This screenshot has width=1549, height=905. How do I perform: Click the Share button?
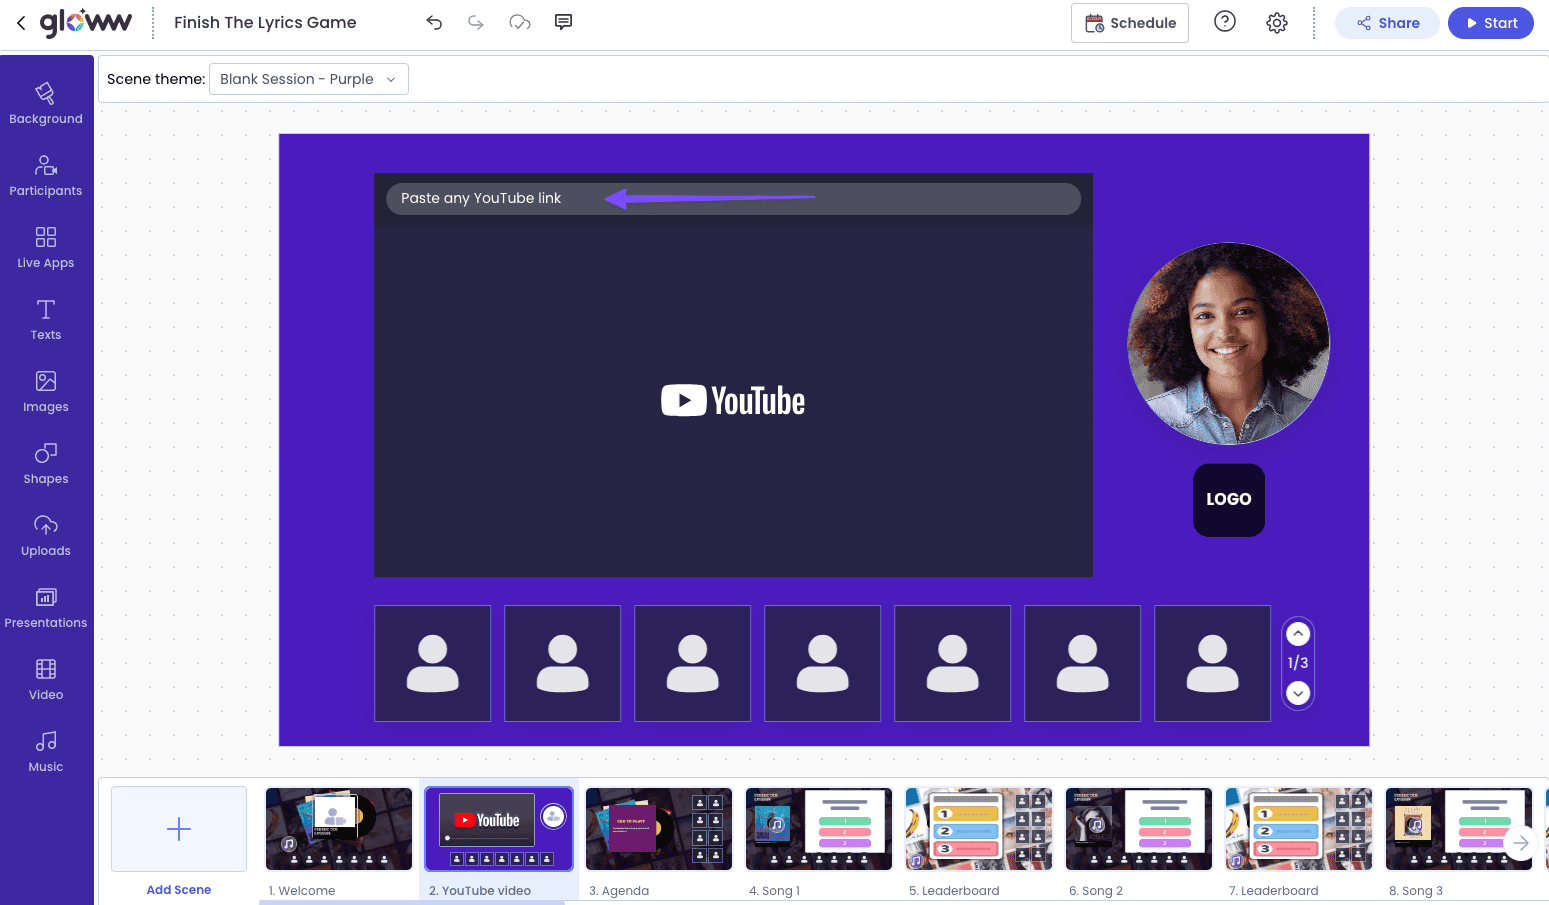pos(1387,23)
